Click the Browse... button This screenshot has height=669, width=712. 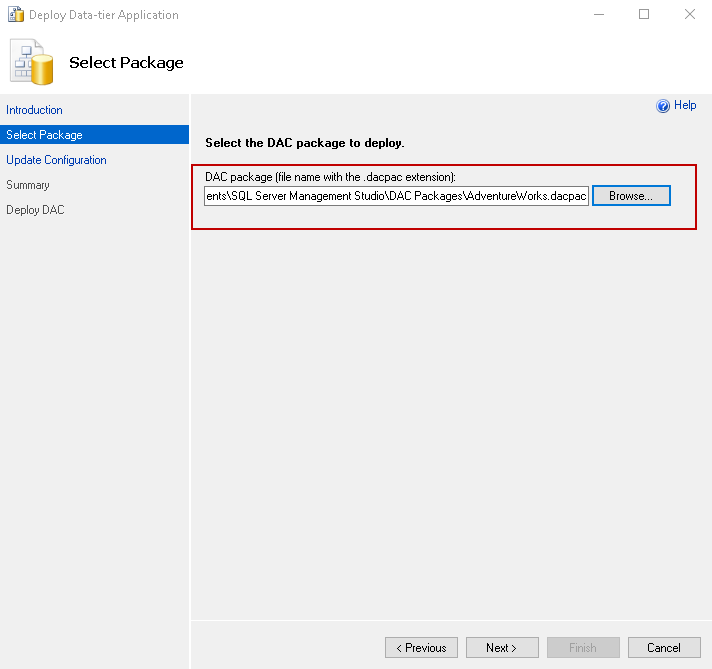[x=631, y=196]
